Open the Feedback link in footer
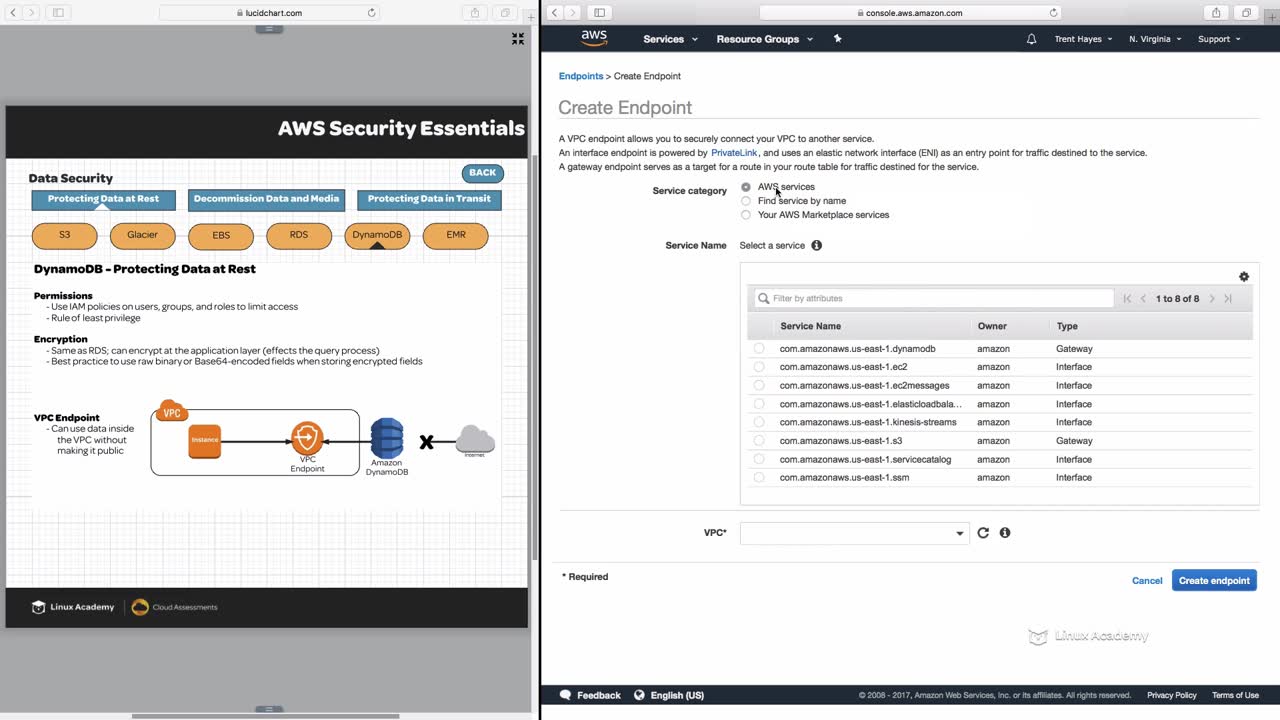Image resolution: width=1280 pixels, height=720 pixels. (x=590, y=695)
